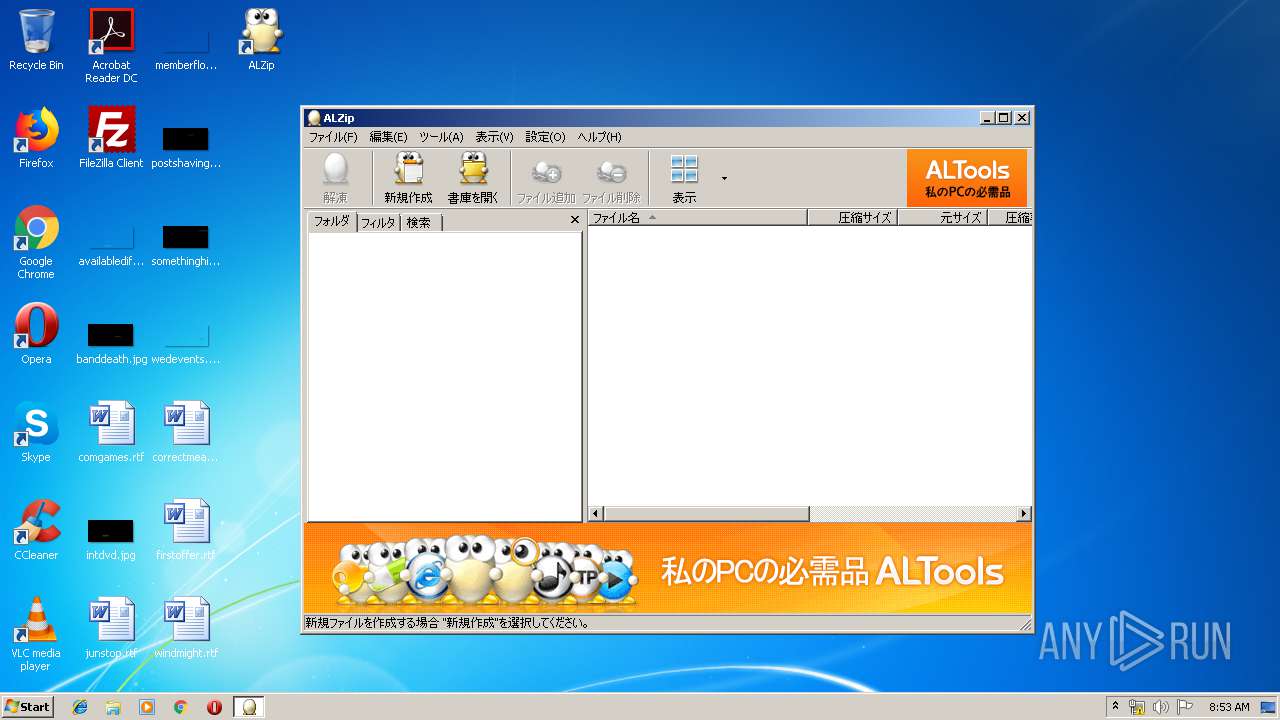Click the horizontal scrollbar left arrow
The height and width of the screenshot is (720, 1280).
click(x=596, y=514)
